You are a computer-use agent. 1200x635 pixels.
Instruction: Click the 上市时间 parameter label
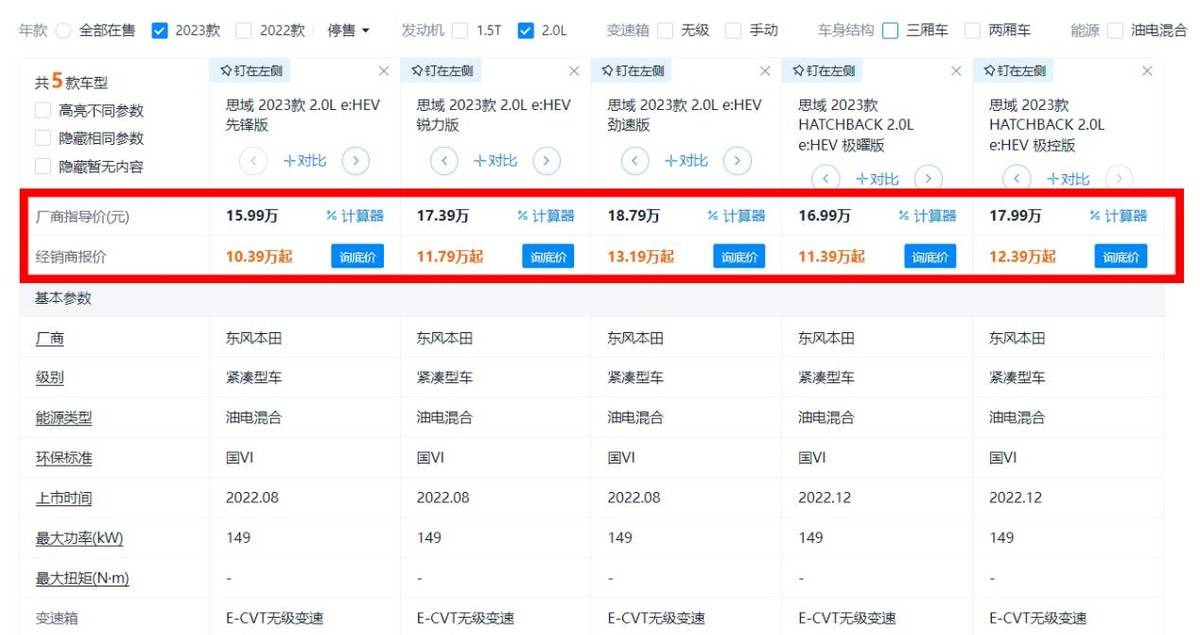(63, 498)
